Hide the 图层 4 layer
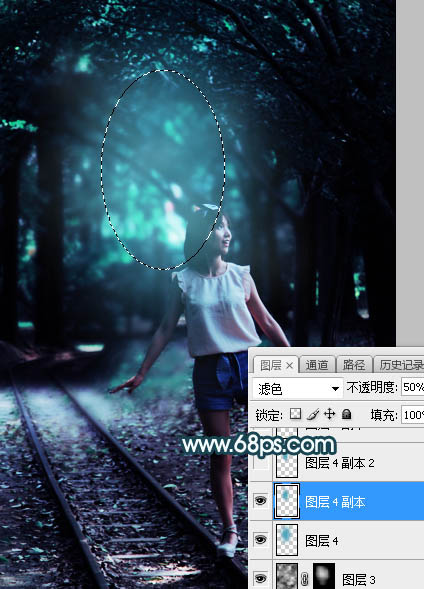Viewport: 424px width, 589px height. click(261, 540)
